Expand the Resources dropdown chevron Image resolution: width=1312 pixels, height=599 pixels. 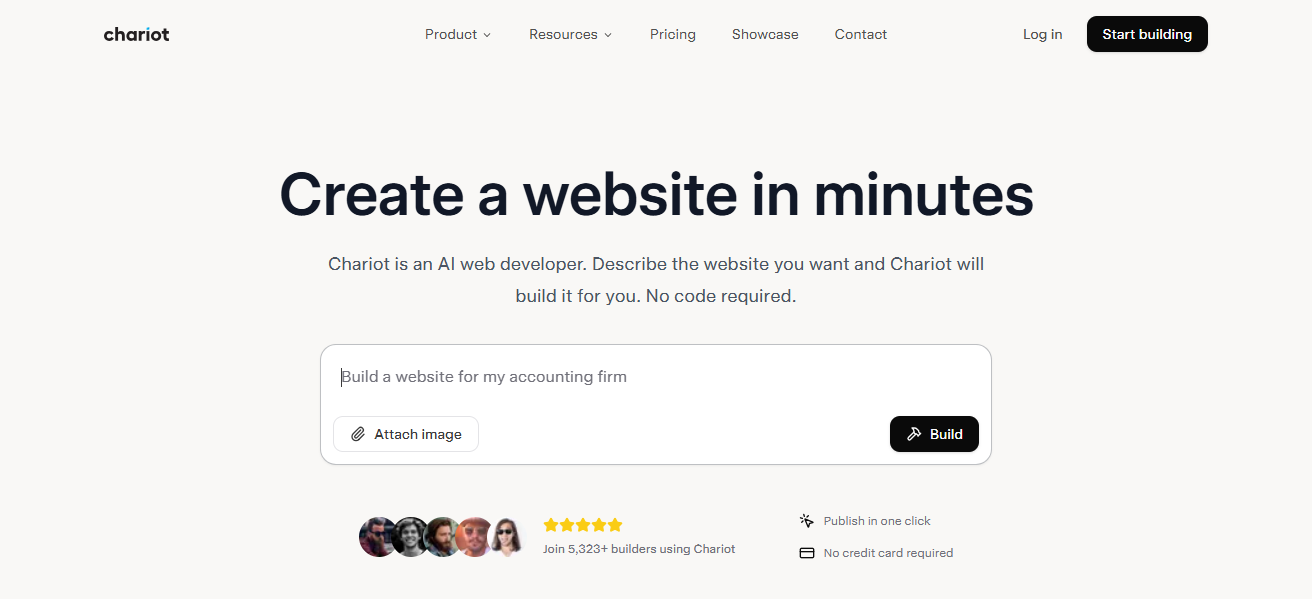(607, 35)
